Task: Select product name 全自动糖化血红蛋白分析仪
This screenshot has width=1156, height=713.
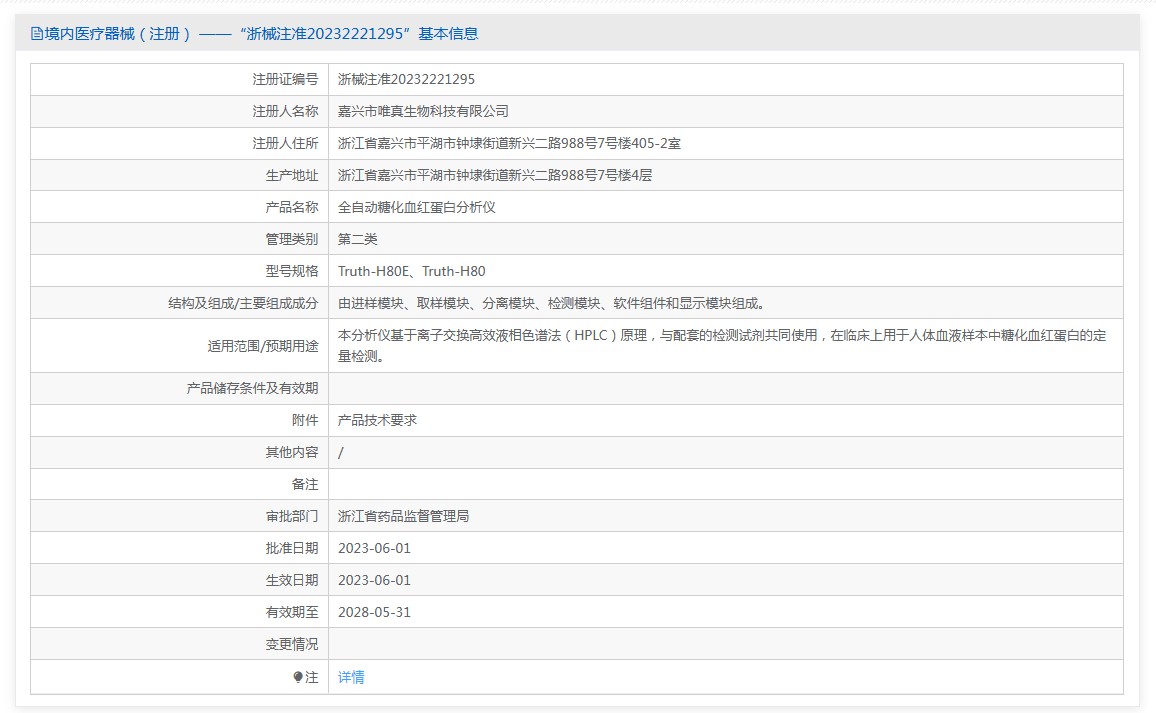Action: tap(417, 207)
